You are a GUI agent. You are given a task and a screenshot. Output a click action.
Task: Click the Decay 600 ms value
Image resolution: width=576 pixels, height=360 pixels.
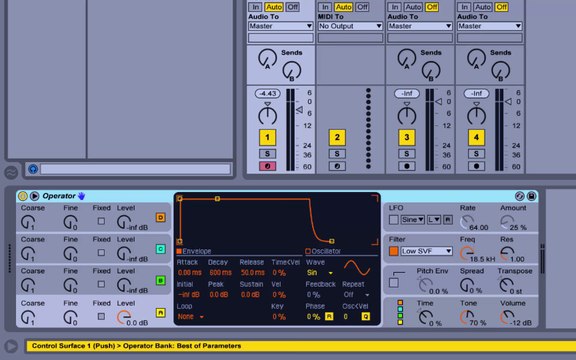click(x=220, y=273)
